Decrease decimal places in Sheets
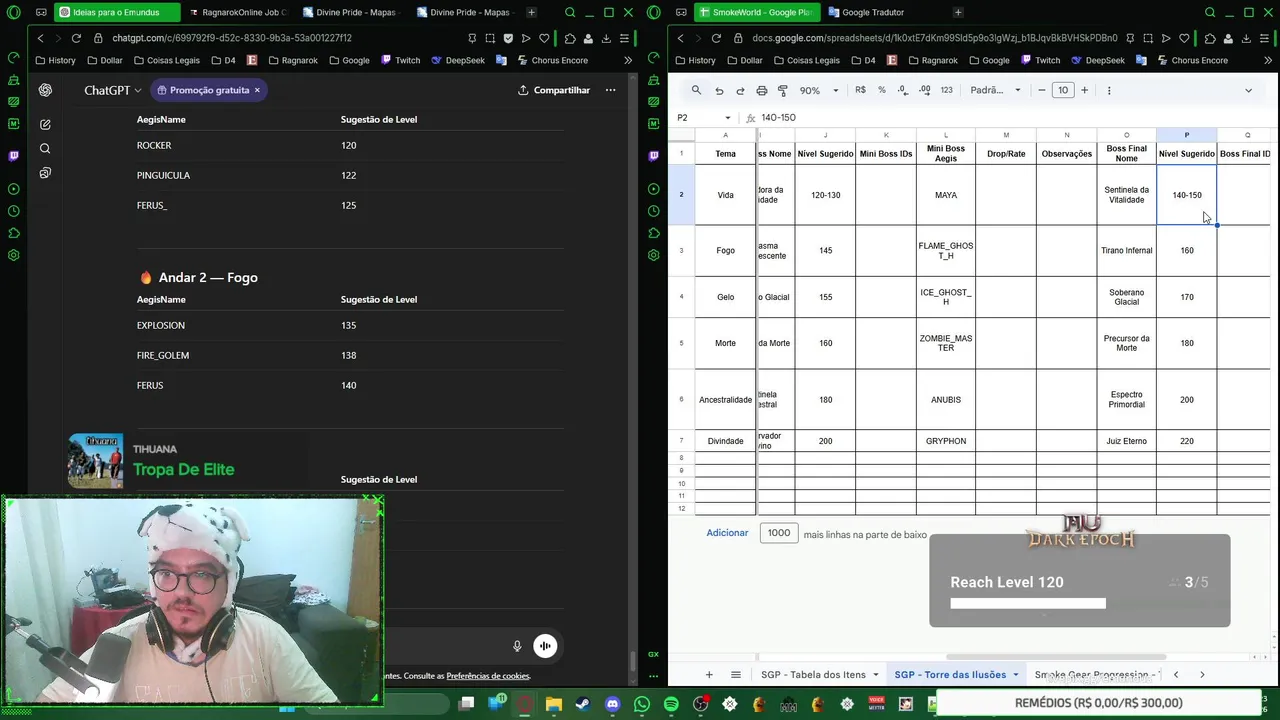 903,90
